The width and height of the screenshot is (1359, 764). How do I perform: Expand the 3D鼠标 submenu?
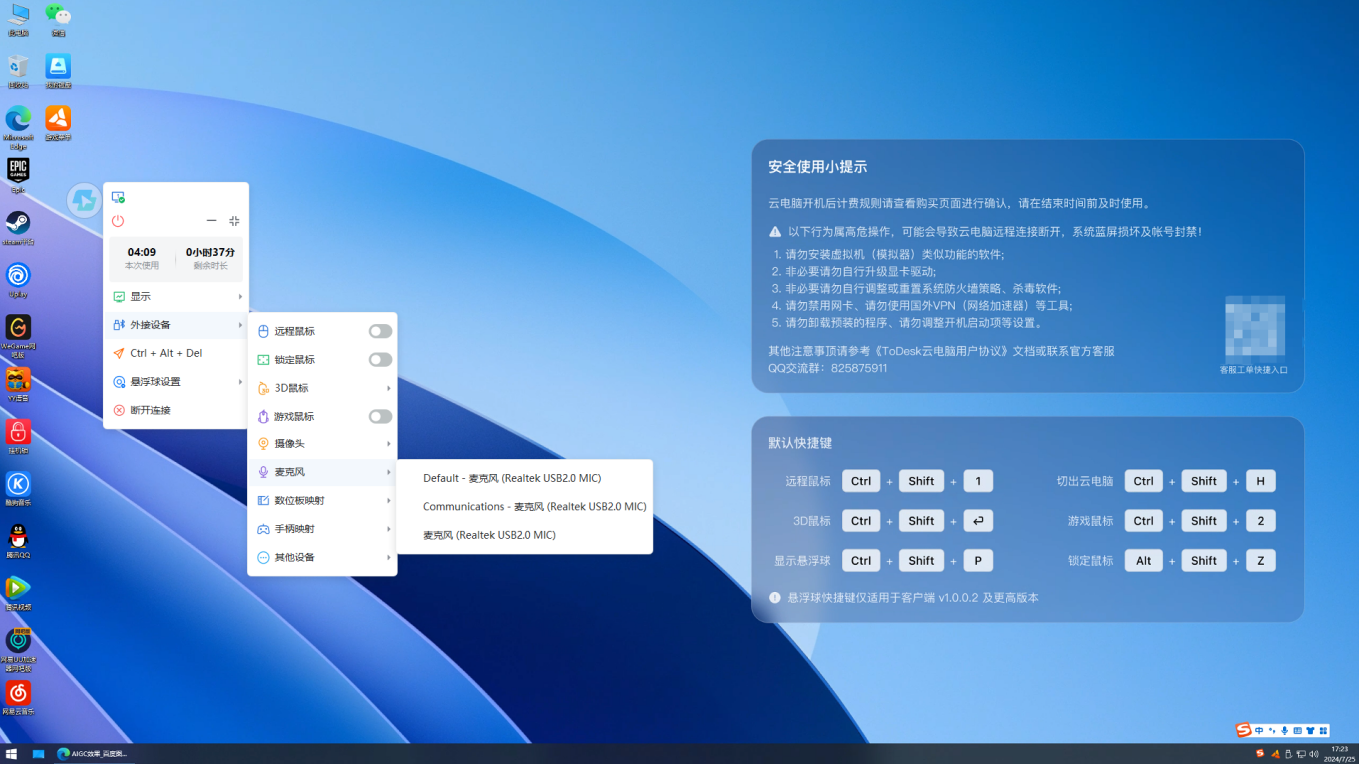322,388
